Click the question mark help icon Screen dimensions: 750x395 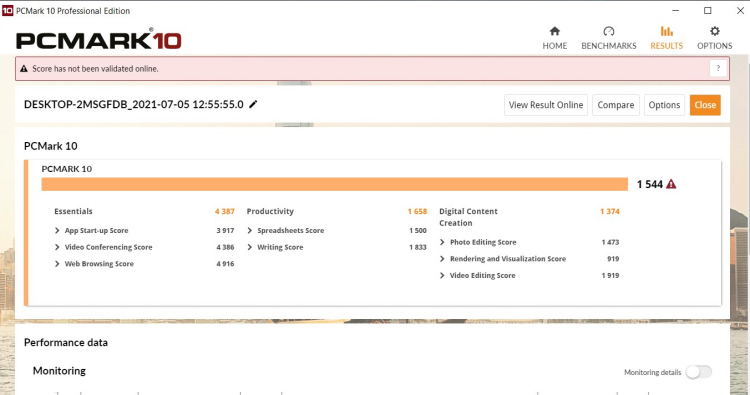coord(718,68)
